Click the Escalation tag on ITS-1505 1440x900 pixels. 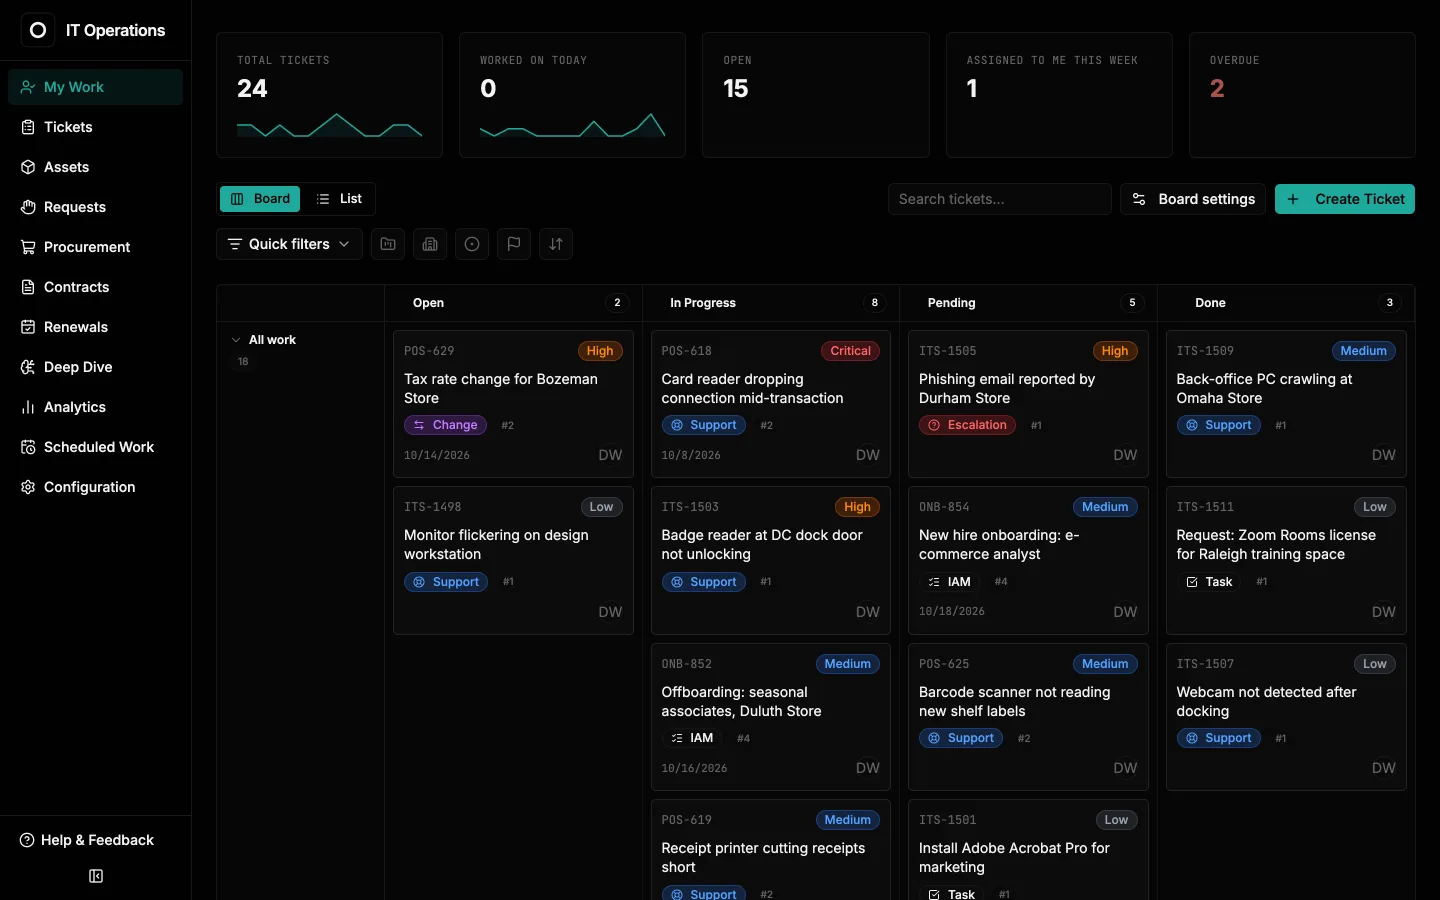967,425
